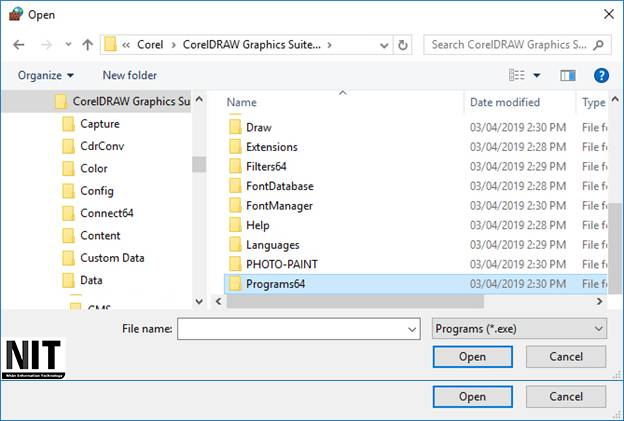Open the Organize menu

point(46,75)
